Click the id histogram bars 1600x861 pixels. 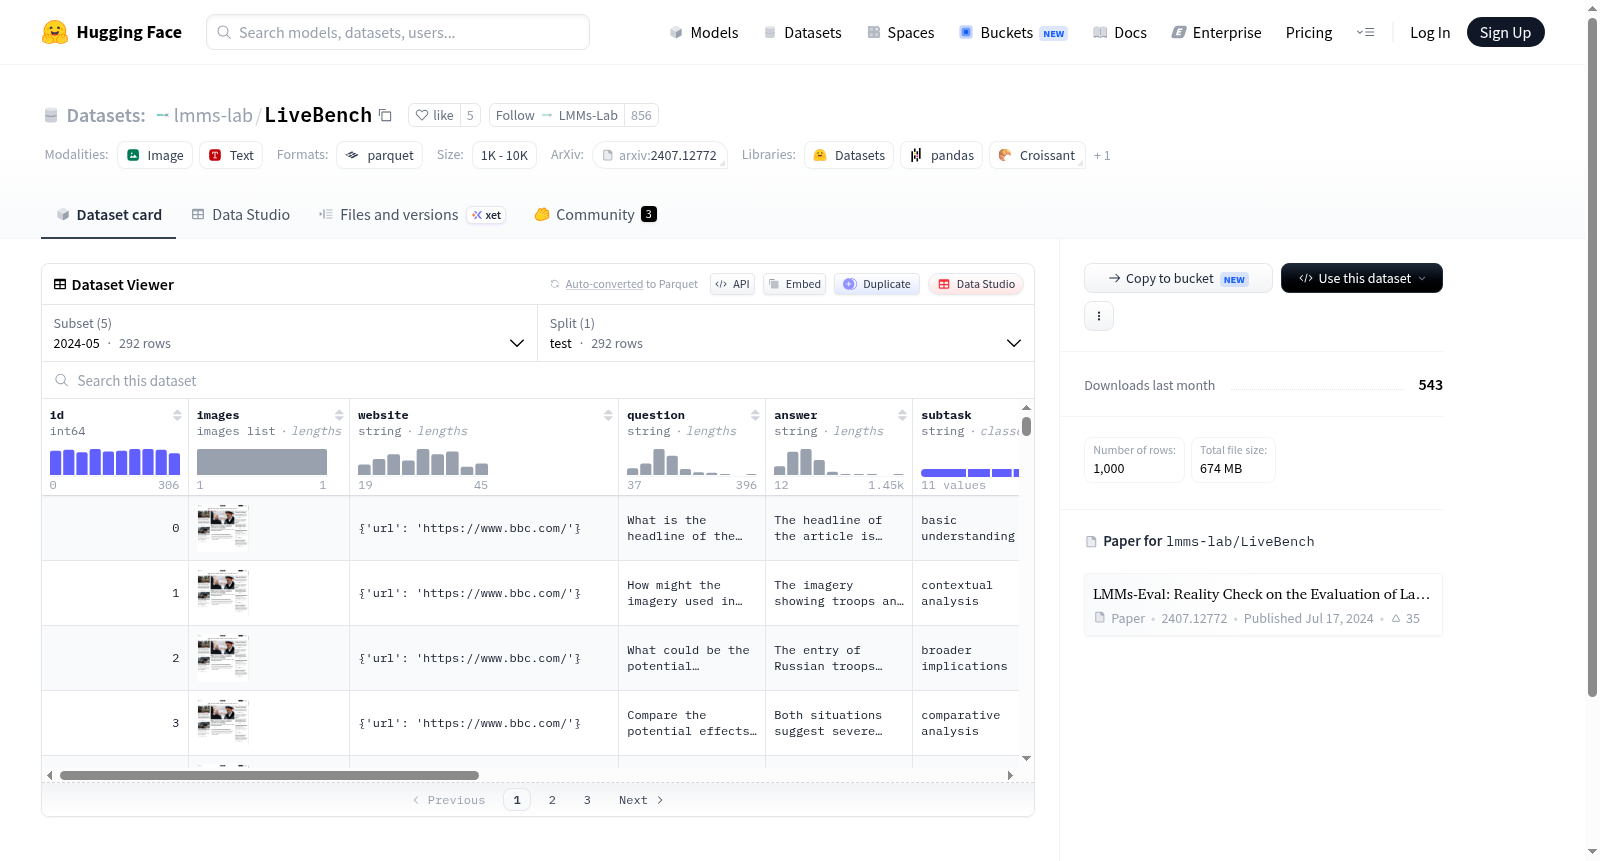[115, 462]
